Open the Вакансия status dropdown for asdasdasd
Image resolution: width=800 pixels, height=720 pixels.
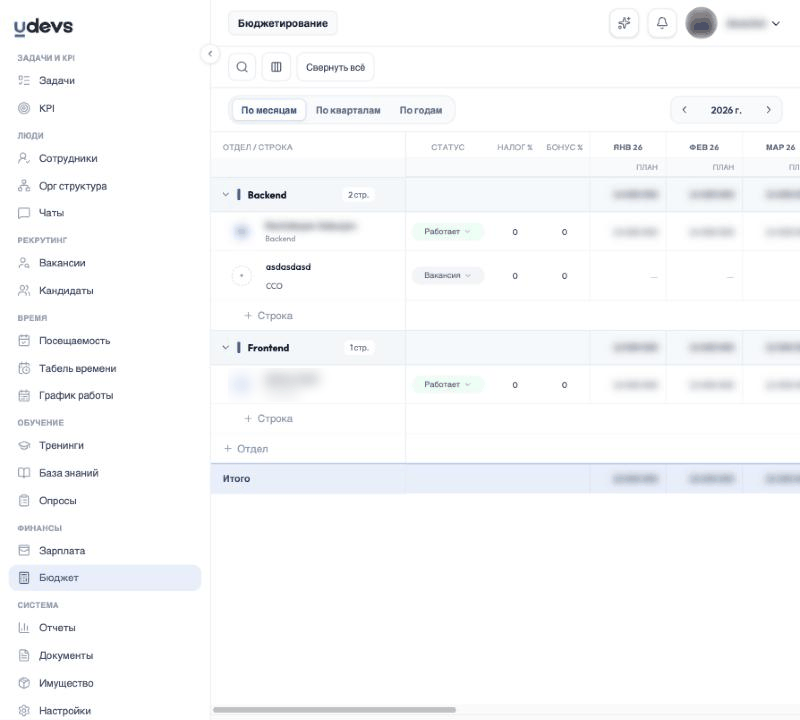tap(447, 276)
